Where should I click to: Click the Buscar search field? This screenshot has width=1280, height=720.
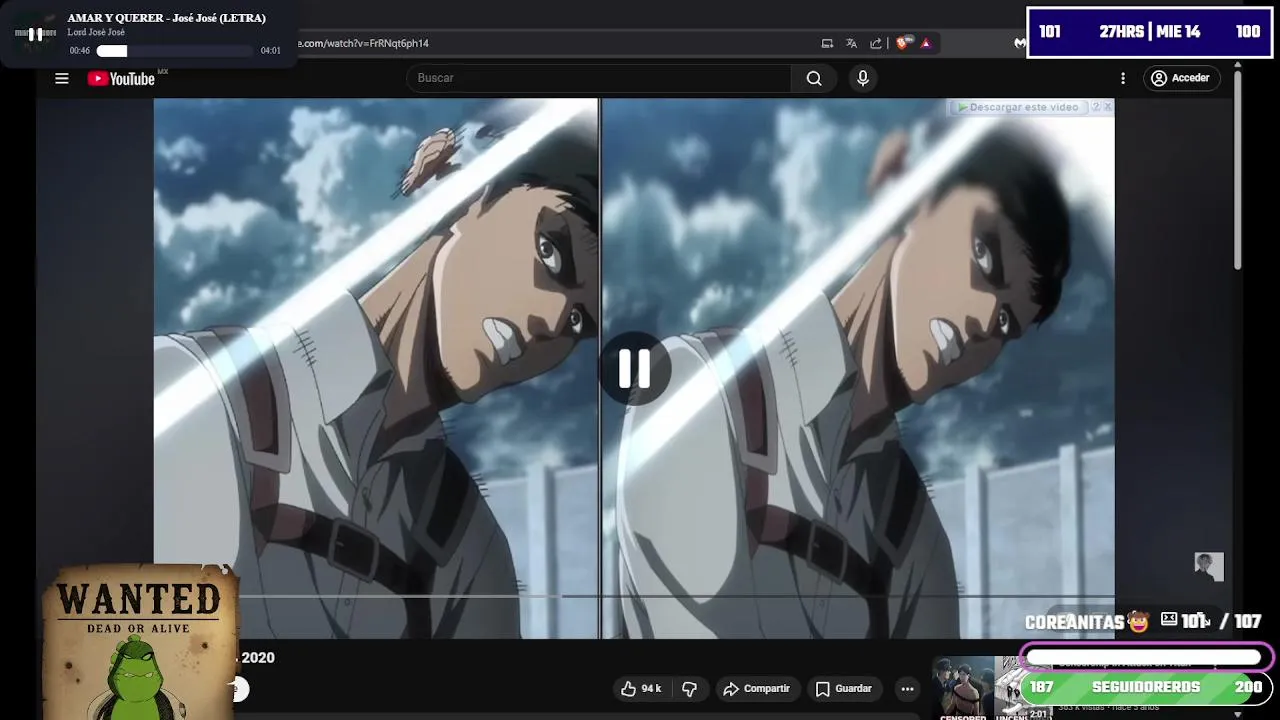[x=598, y=78]
